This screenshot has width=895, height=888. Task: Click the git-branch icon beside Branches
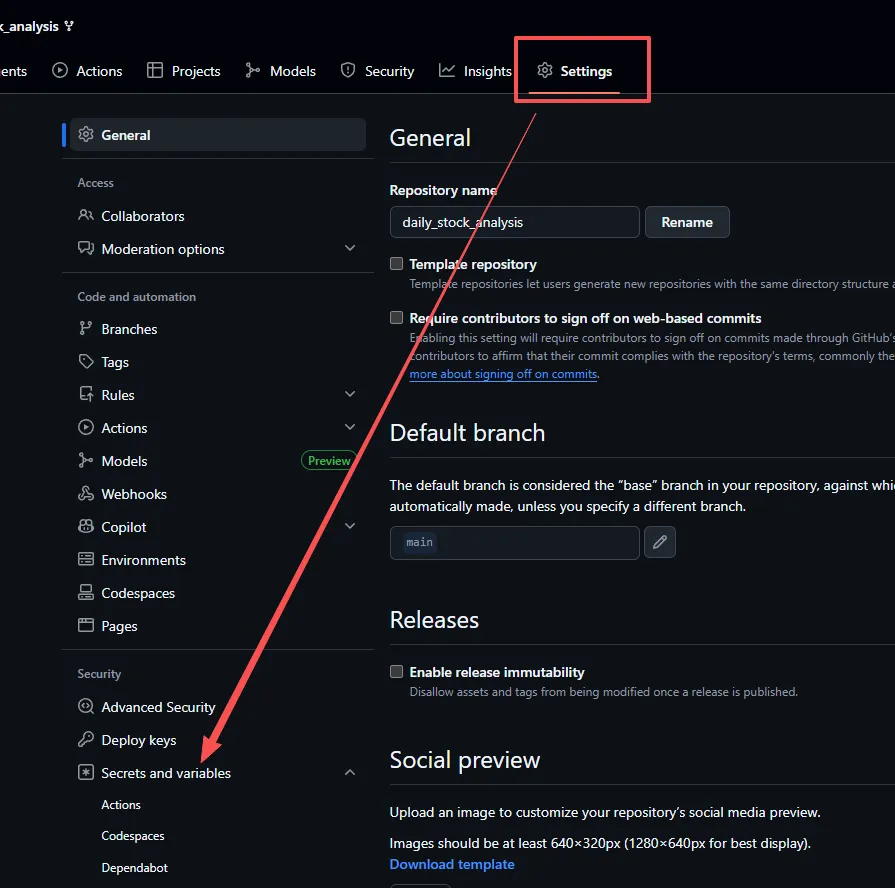(86, 329)
